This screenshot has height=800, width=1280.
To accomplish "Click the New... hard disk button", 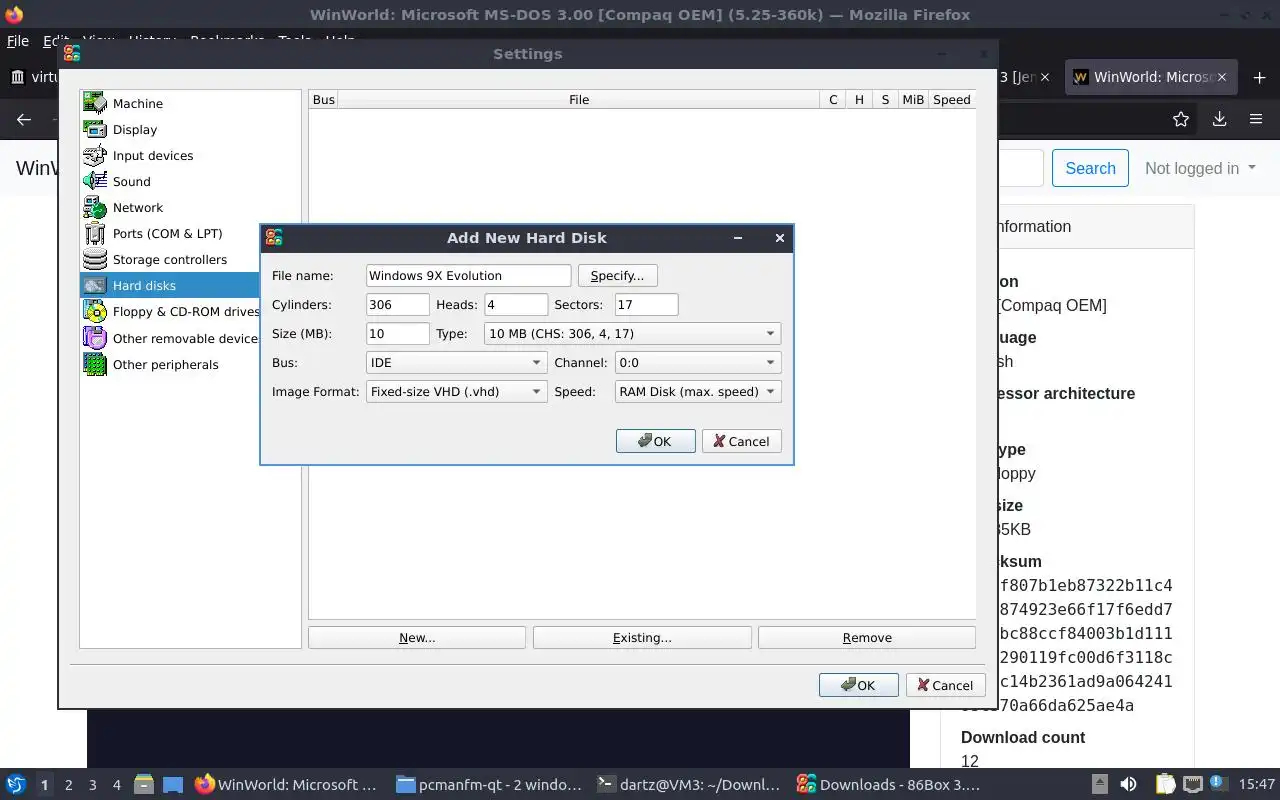I will click(417, 637).
